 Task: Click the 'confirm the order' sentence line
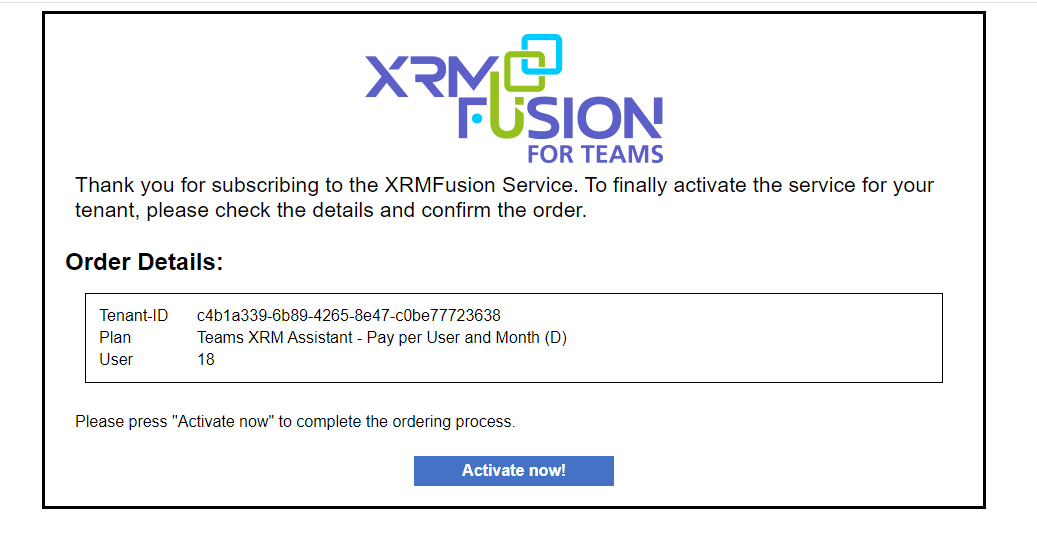(x=331, y=210)
